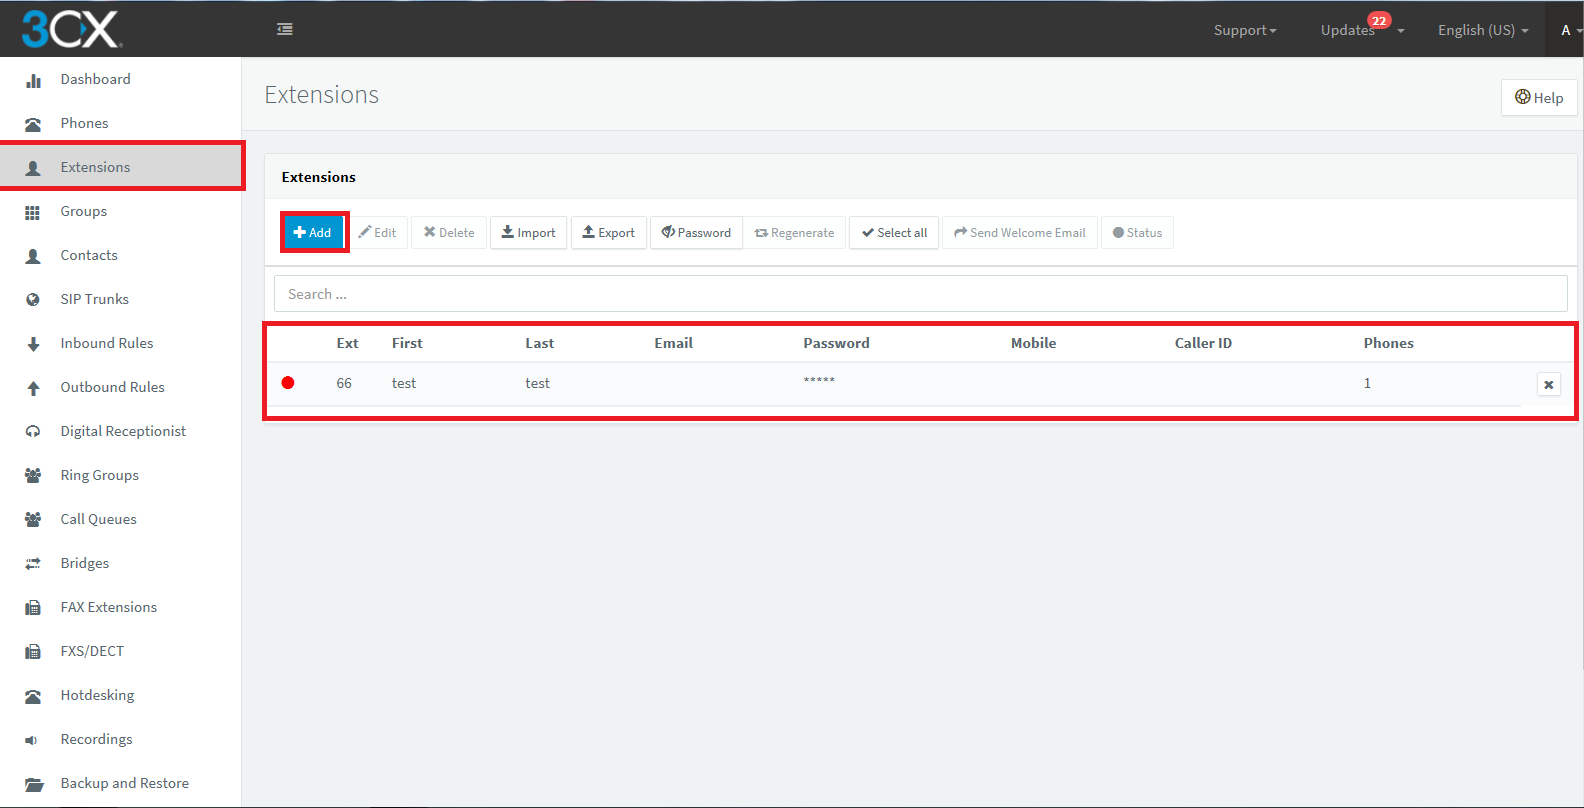The image size is (1584, 808).
Task: Open the English (US) language dropdown
Action: [1483, 30]
